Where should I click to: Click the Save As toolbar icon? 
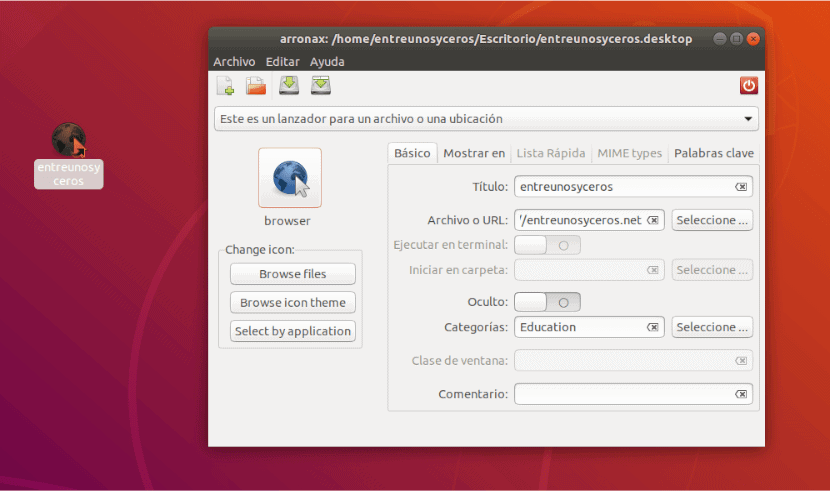(321, 85)
